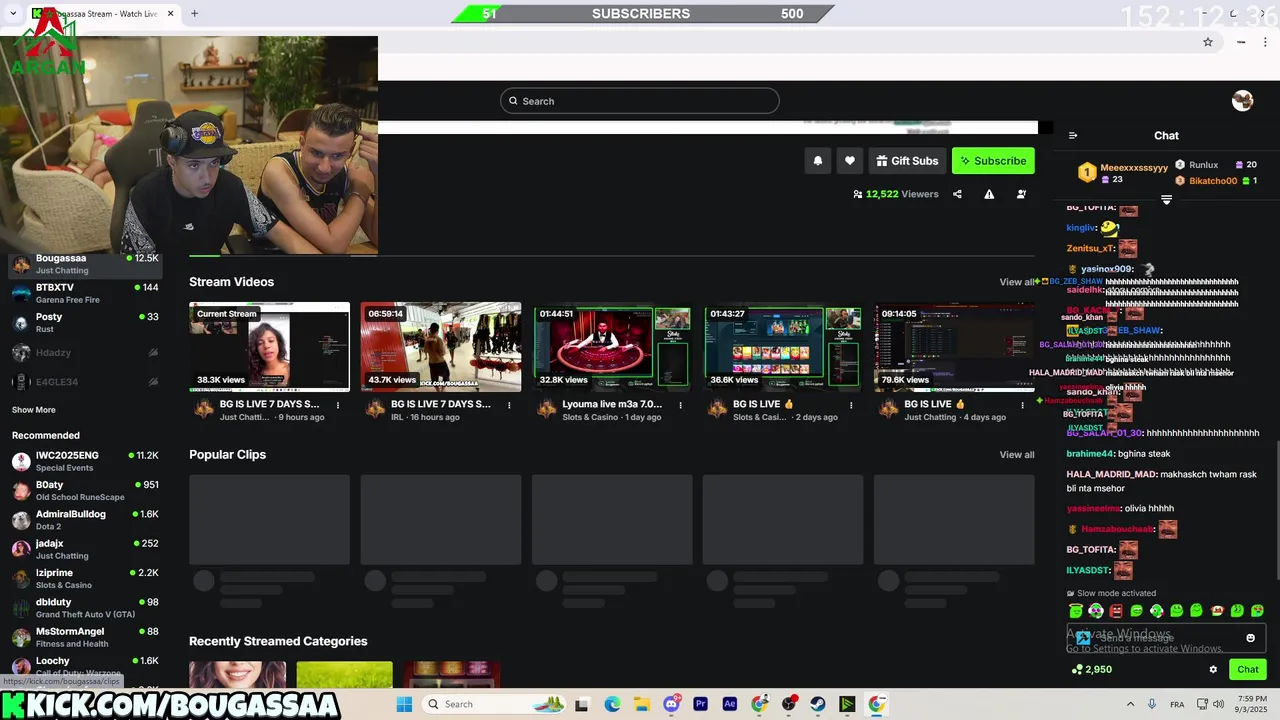Select Posty channel in sidebar
Screen dimensions: 1280x720
(x=85, y=322)
